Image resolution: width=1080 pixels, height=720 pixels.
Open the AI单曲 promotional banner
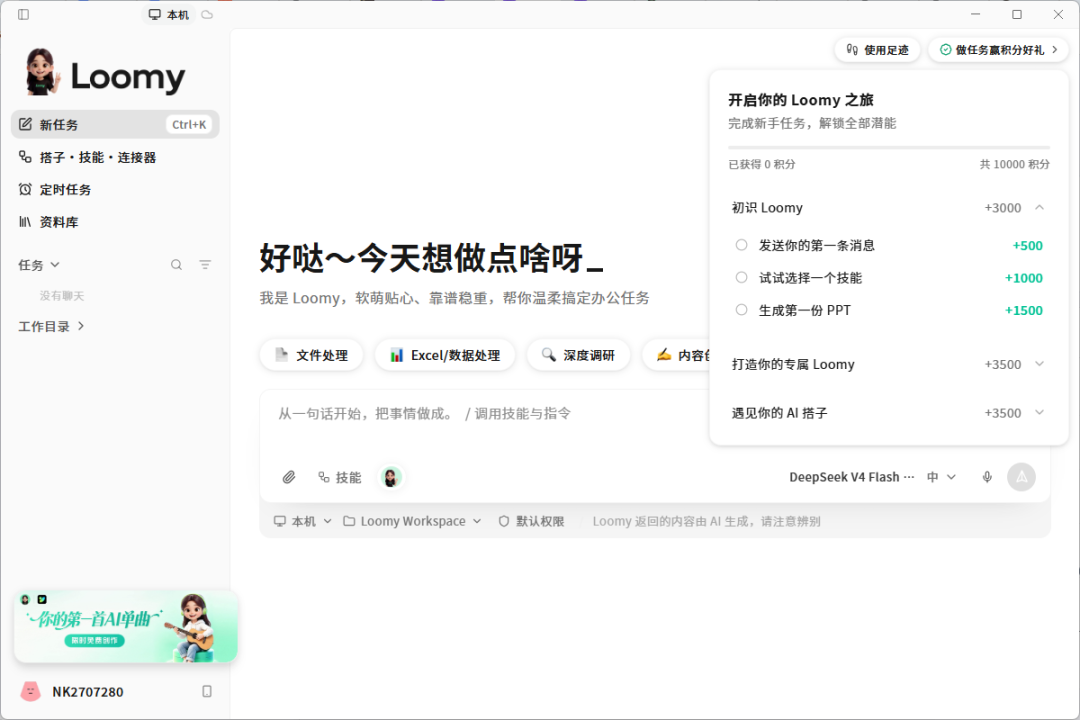click(x=125, y=626)
